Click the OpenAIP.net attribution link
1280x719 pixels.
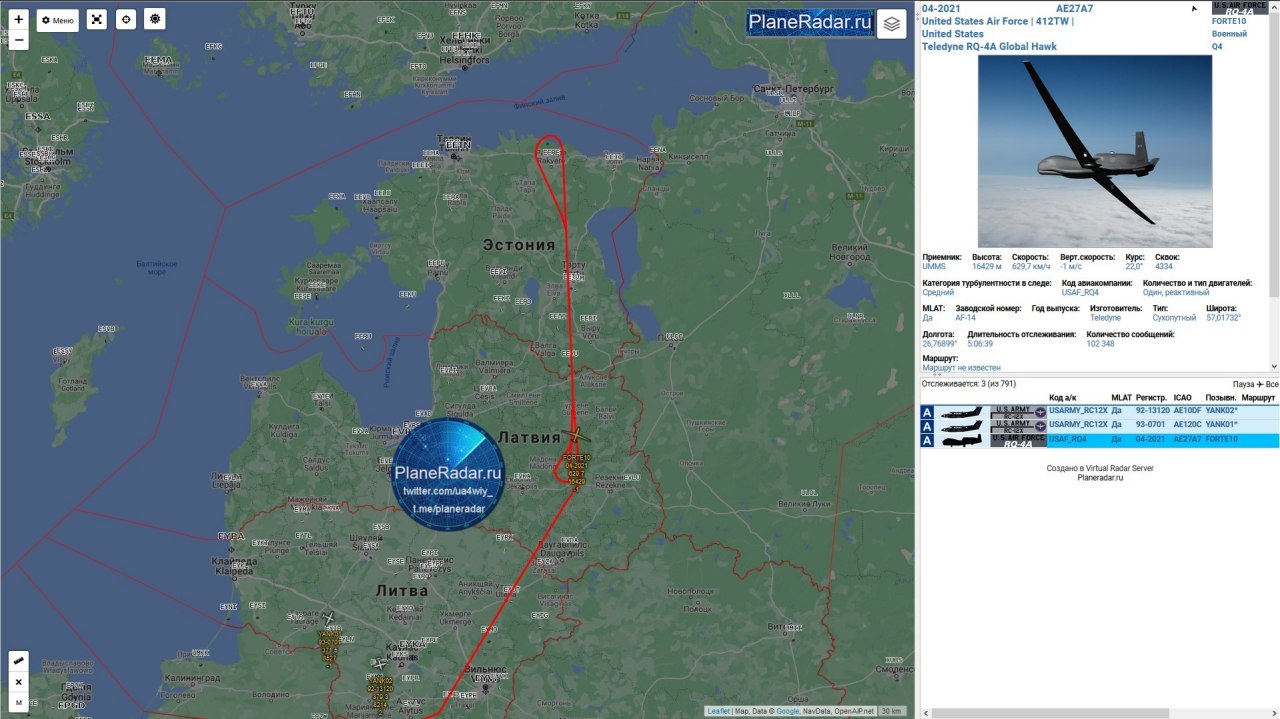point(853,711)
